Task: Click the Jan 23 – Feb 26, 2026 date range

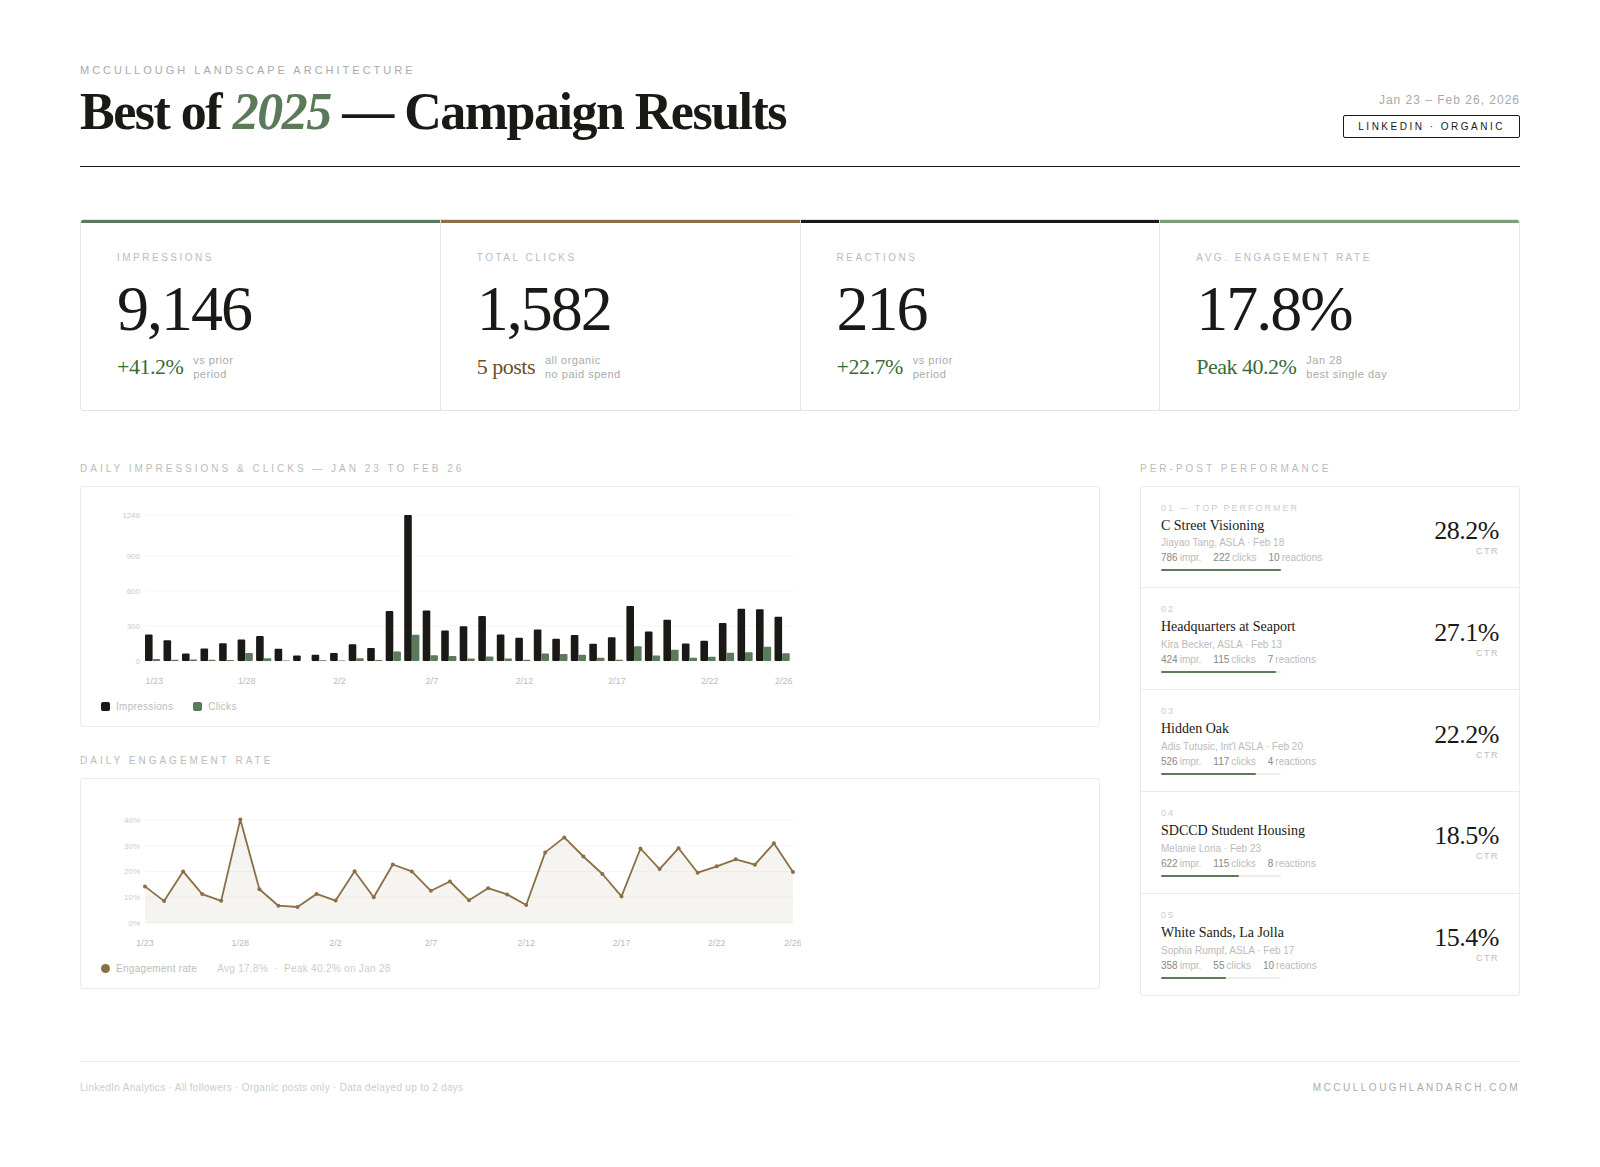Action: tap(1449, 100)
